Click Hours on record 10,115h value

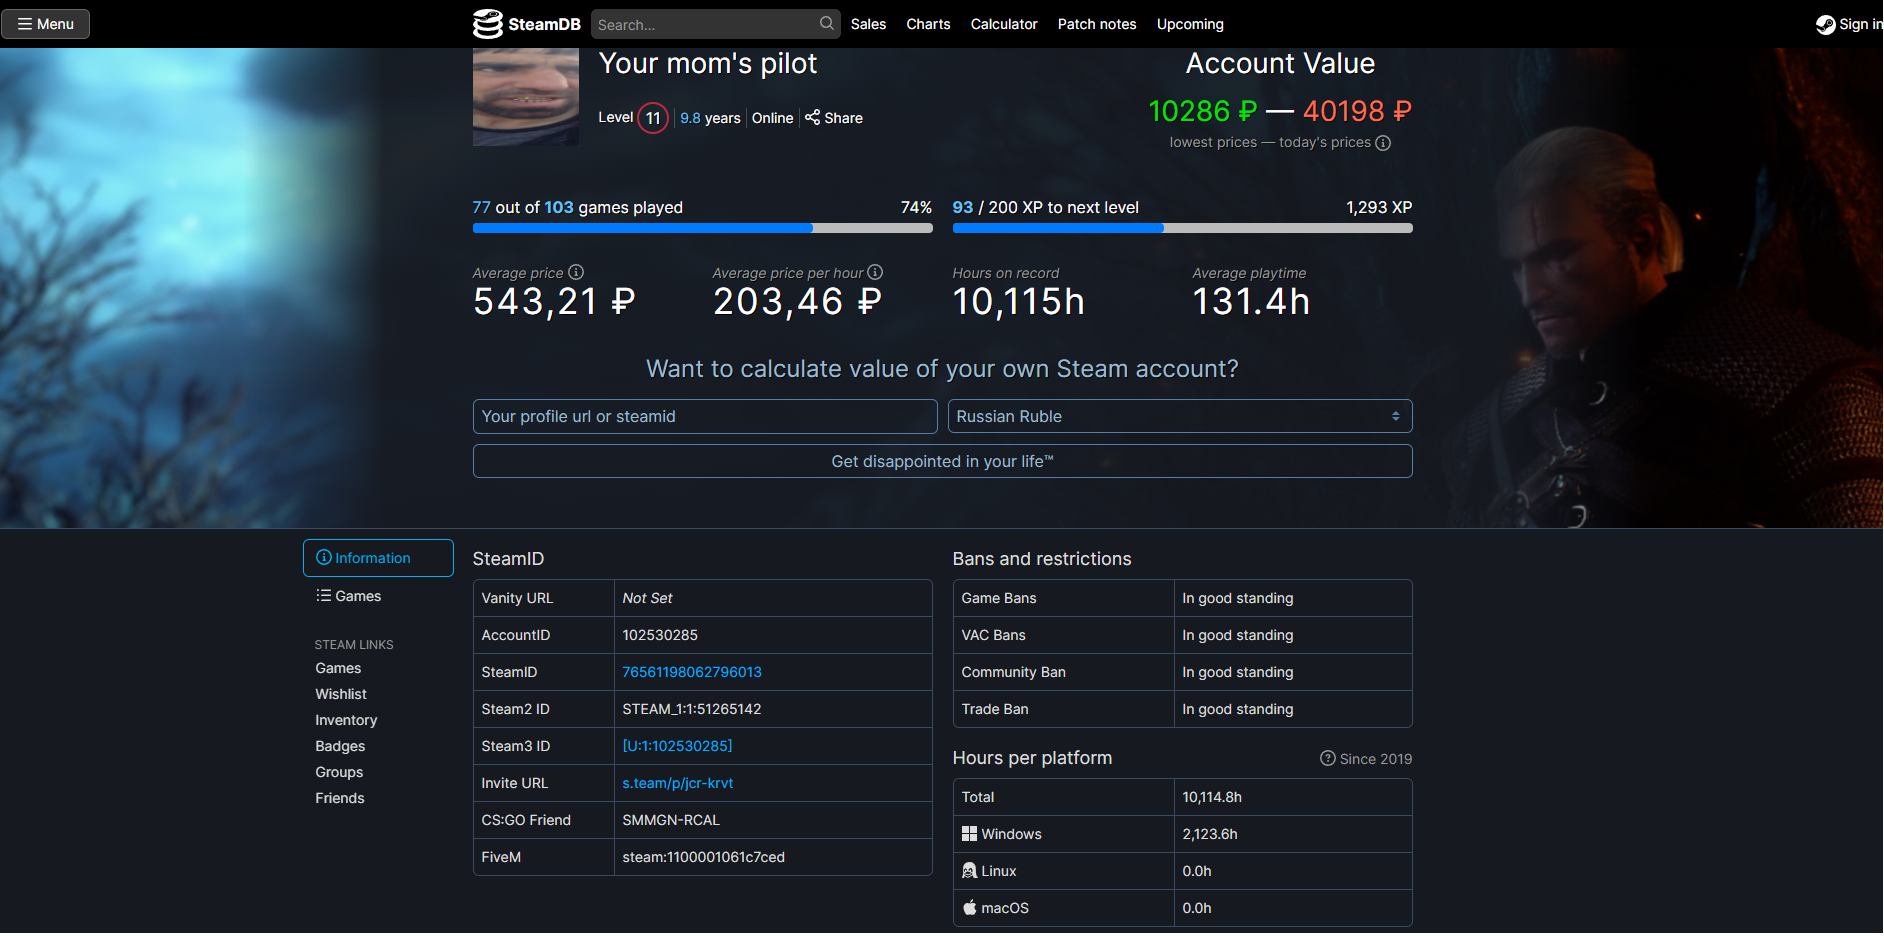[x=1018, y=302]
